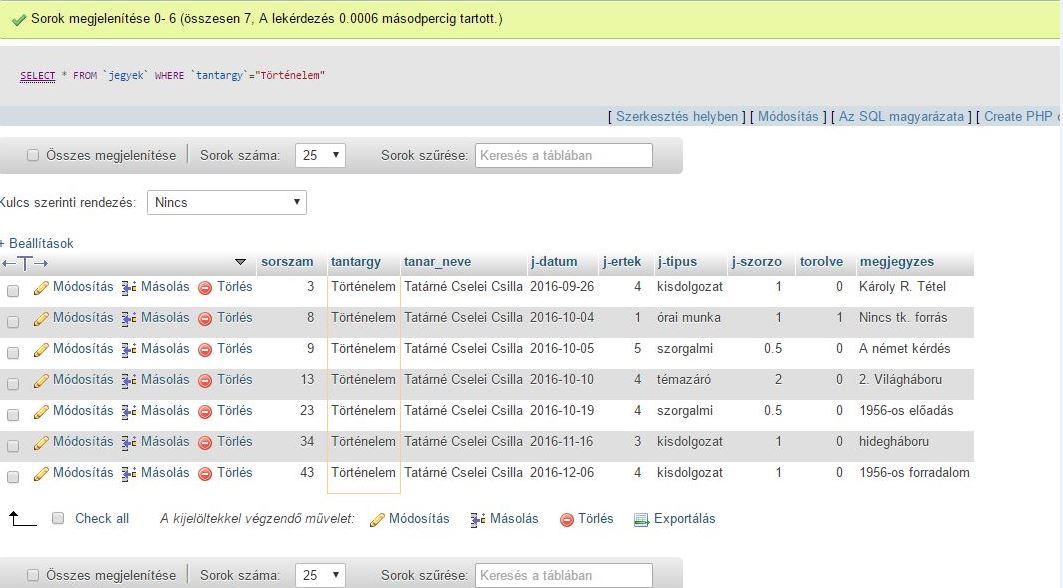Sort by the tanar_neve column header
The image size is (1063, 588).
tap(437, 262)
